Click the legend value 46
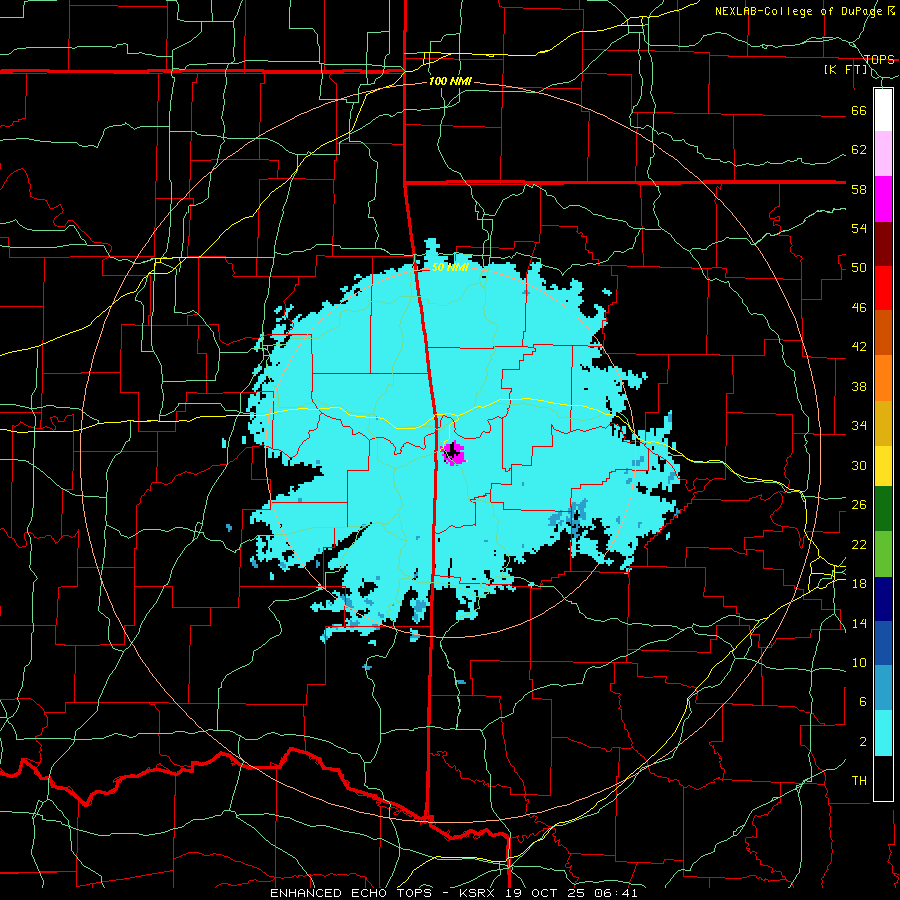 (x=859, y=308)
